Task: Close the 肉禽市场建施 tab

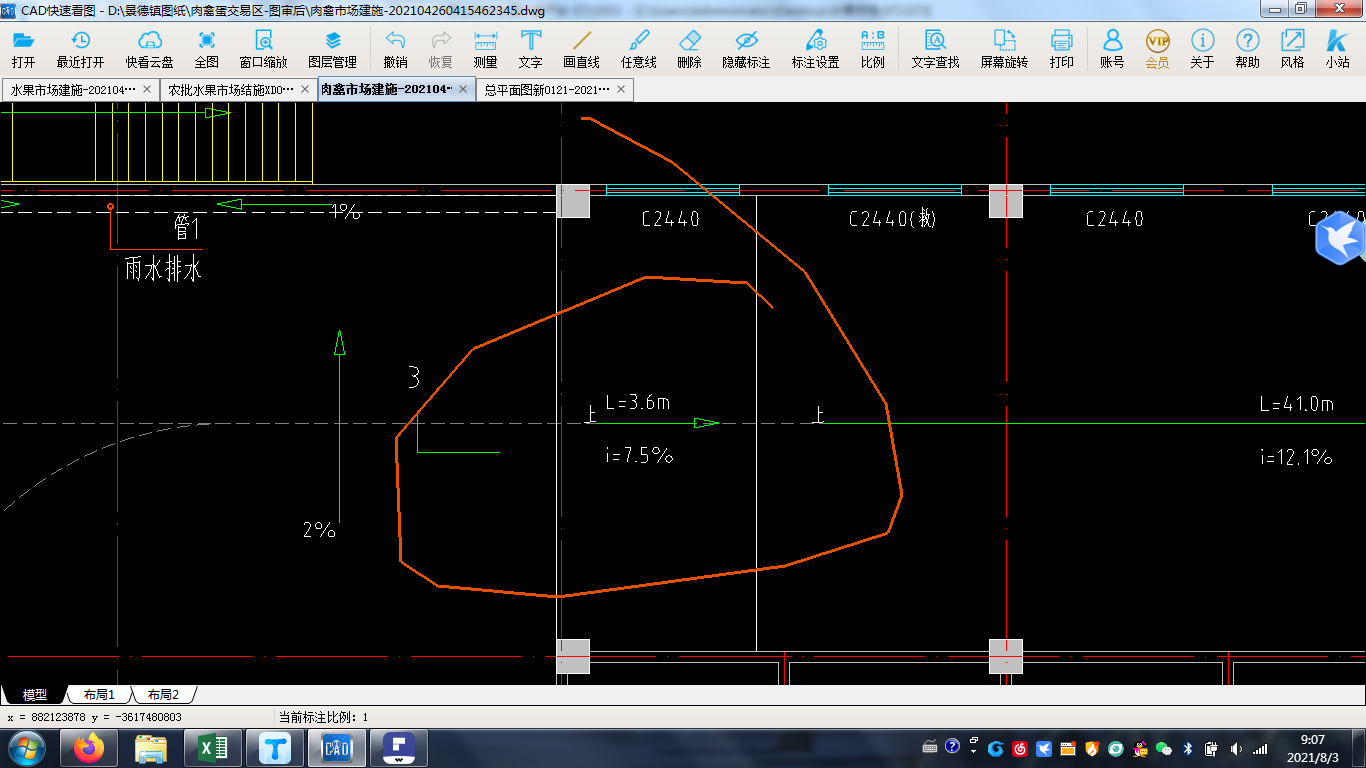Action: coord(463,89)
